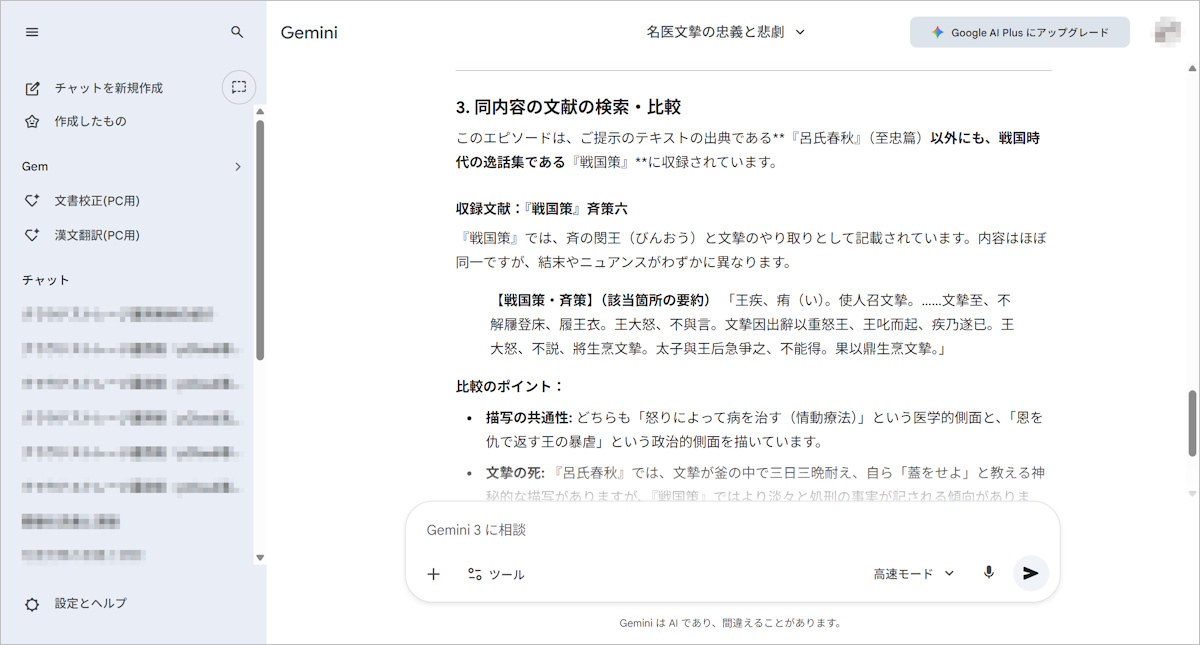1200x645 pixels.
Task: Open the account profile avatar
Action: click(x=1167, y=31)
